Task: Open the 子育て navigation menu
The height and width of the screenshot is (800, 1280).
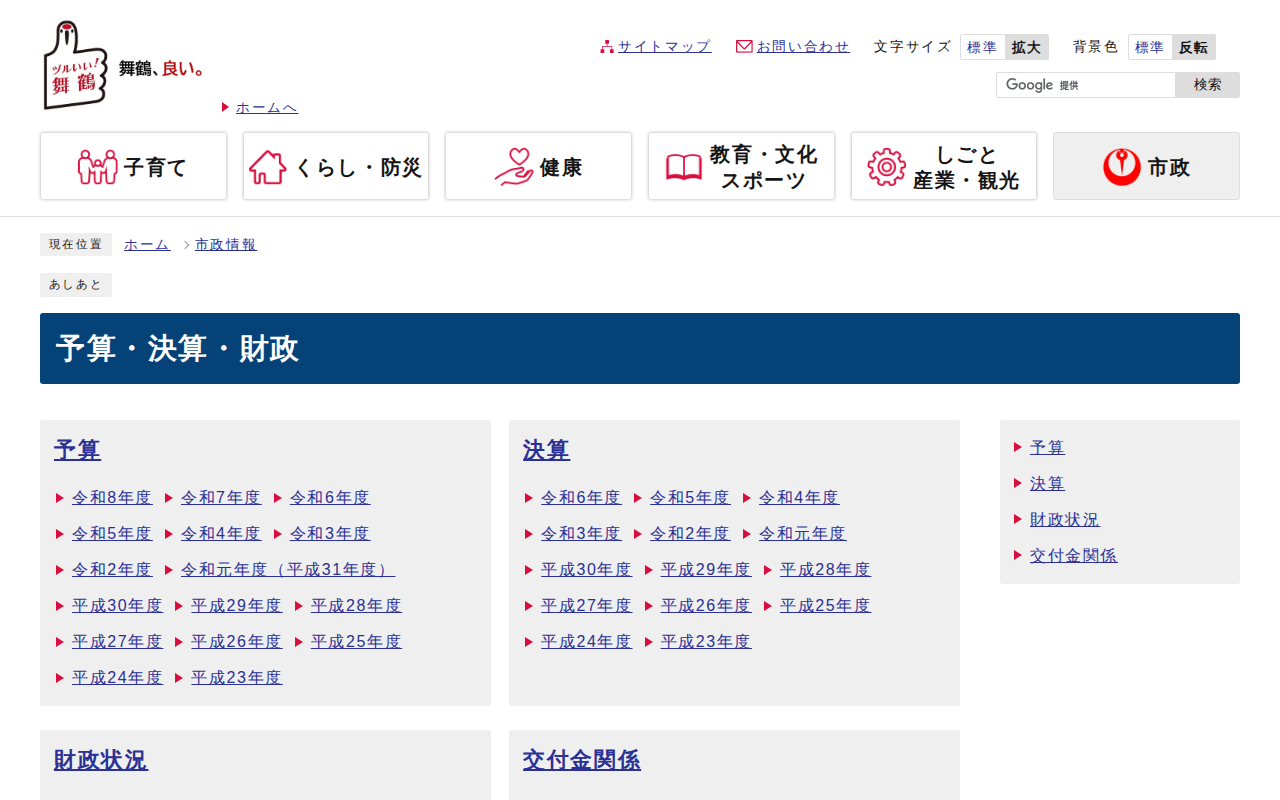Action: coord(133,166)
